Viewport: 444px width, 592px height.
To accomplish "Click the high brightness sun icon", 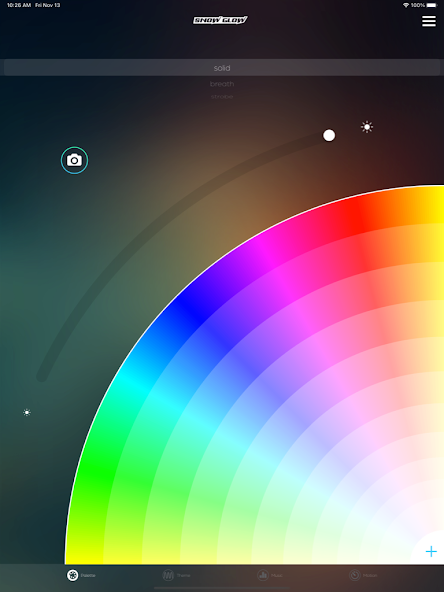I will pyautogui.click(x=367, y=127).
